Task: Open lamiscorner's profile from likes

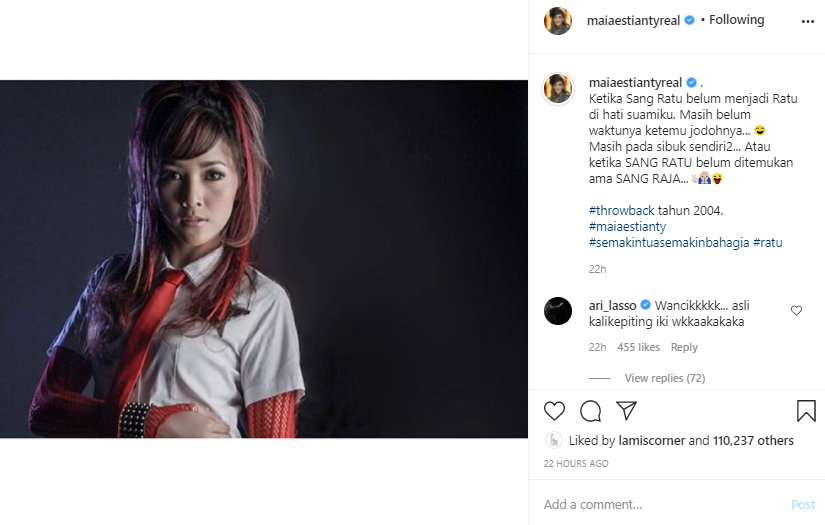Action: tap(652, 440)
